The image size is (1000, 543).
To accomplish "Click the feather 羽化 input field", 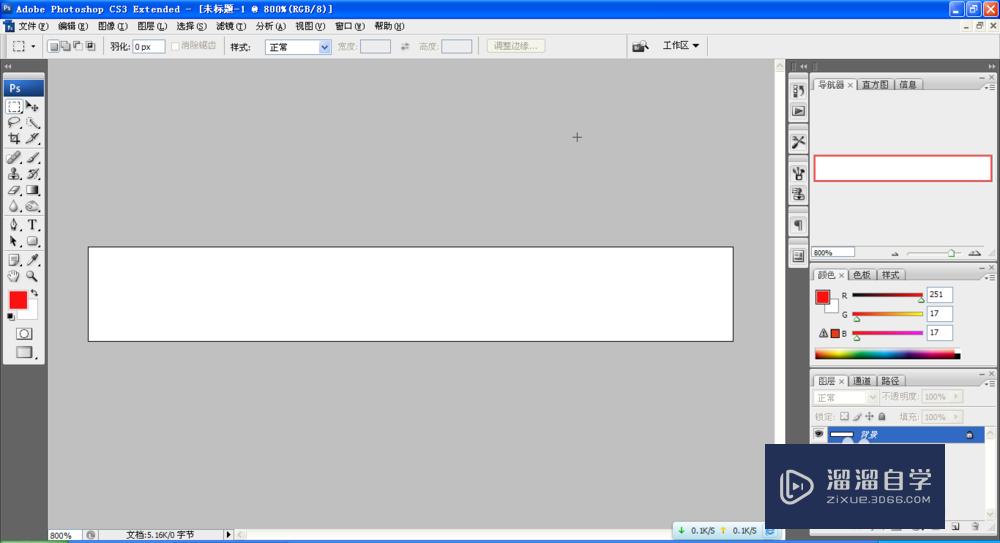I will (x=149, y=47).
